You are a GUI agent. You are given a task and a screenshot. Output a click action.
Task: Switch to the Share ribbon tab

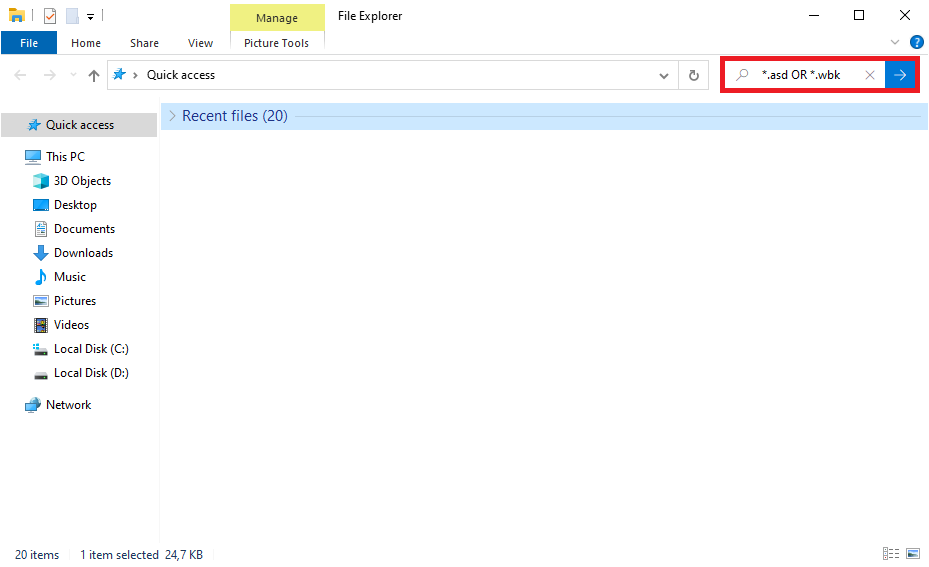click(144, 43)
